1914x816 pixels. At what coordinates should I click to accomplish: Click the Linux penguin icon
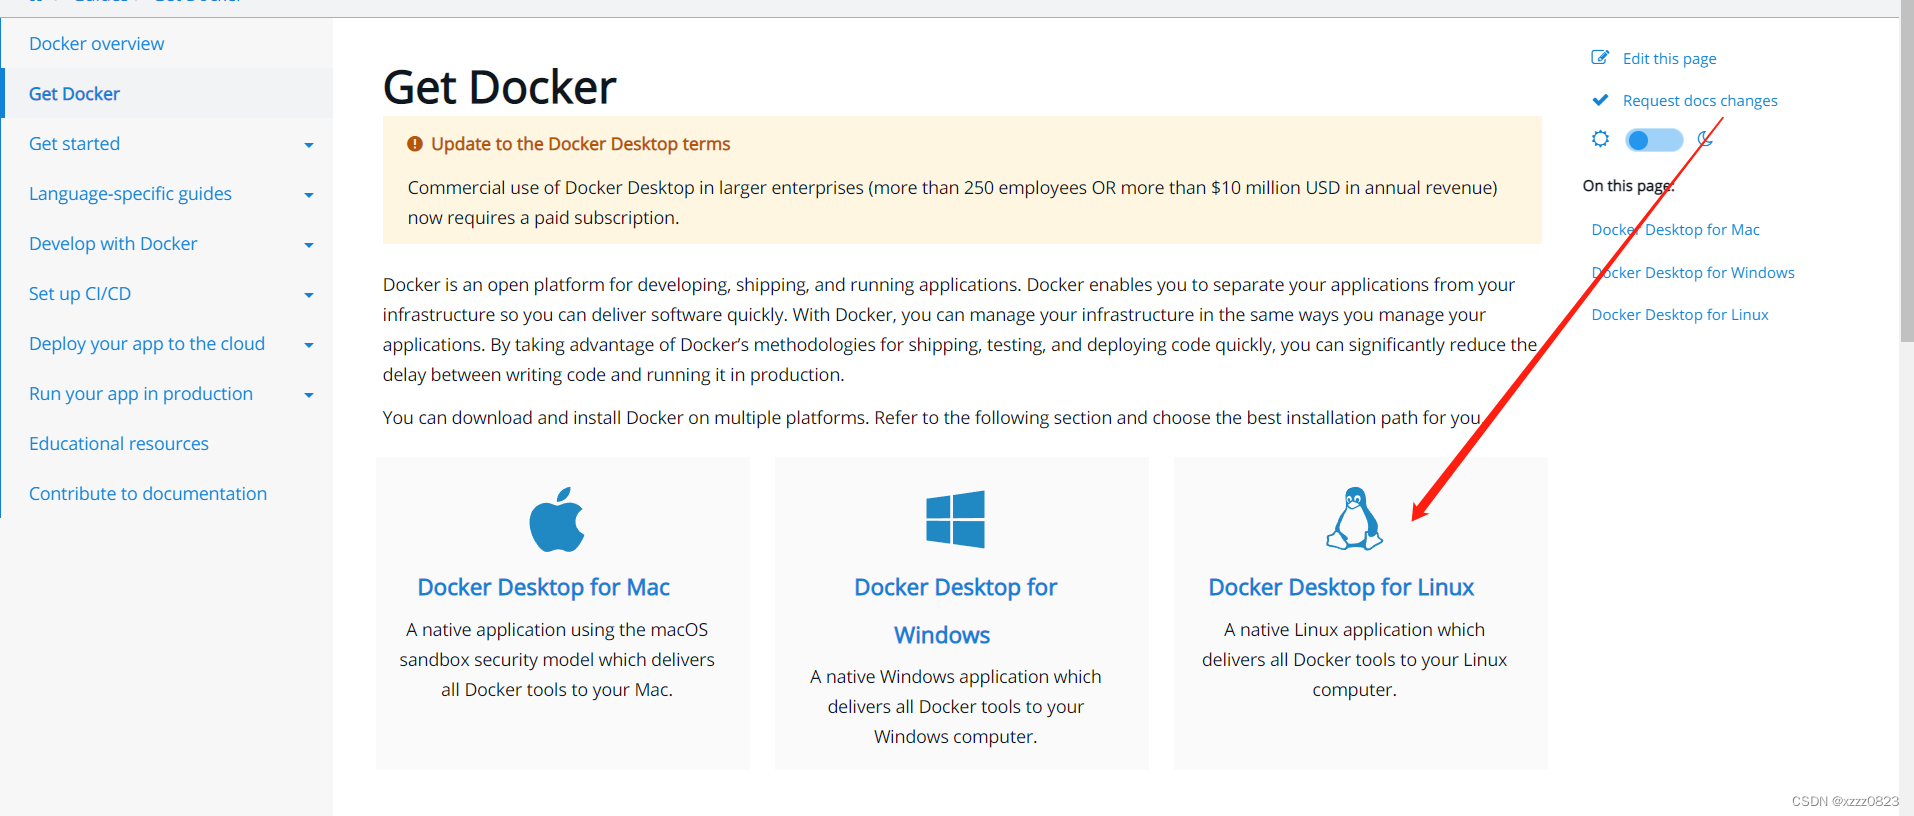(1354, 518)
